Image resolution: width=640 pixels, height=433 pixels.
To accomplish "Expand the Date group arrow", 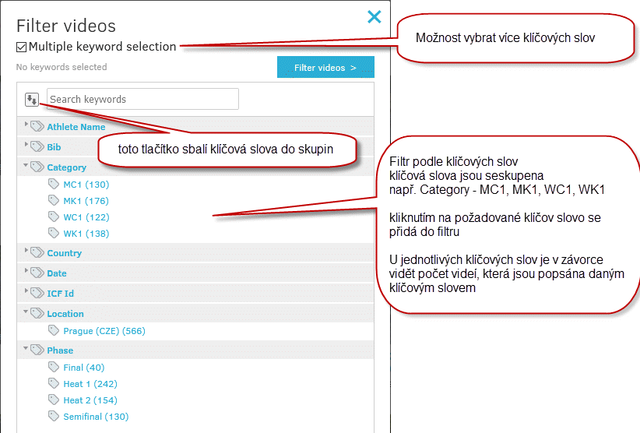I will click(x=26, y=271).
